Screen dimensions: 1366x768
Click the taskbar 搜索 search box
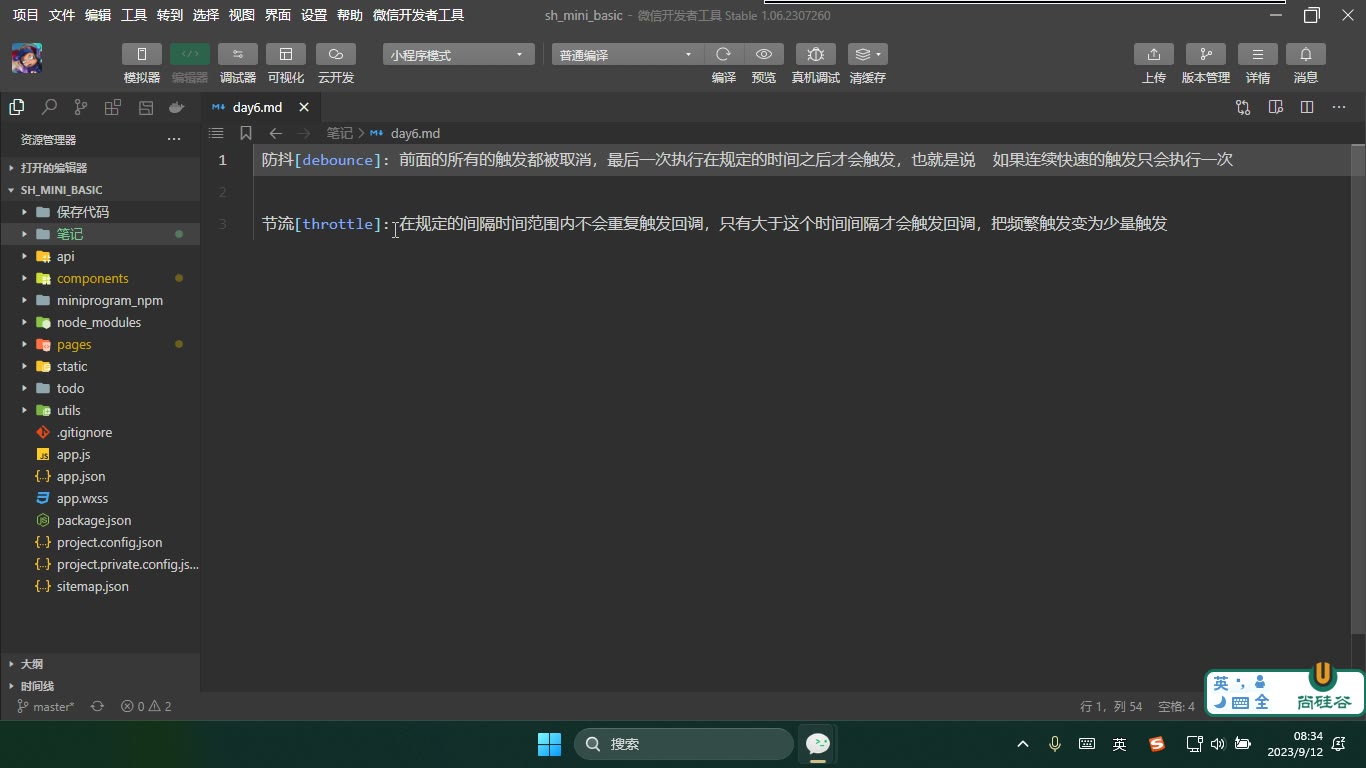pos(684,744)
